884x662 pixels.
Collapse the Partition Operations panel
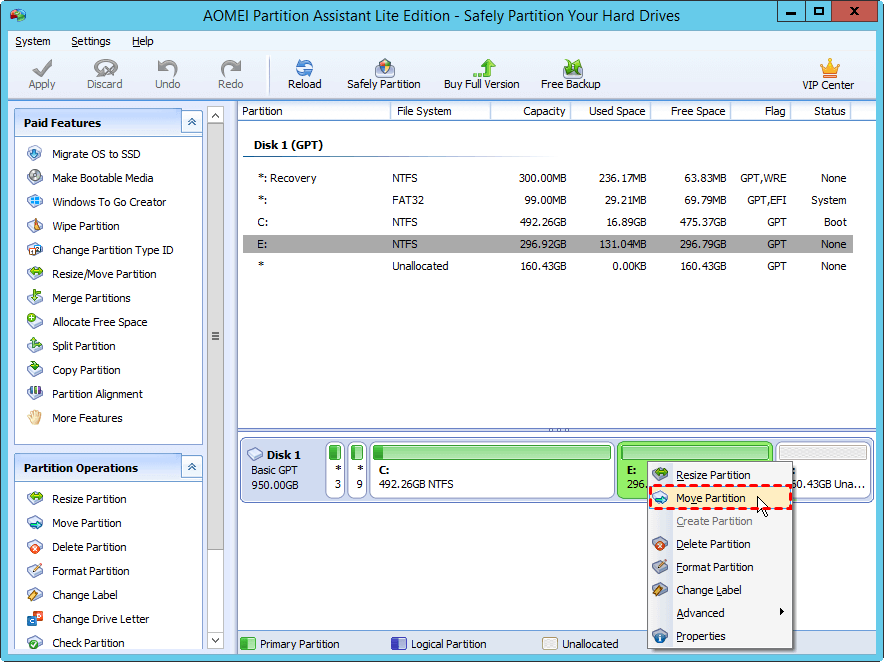(192, 467)
